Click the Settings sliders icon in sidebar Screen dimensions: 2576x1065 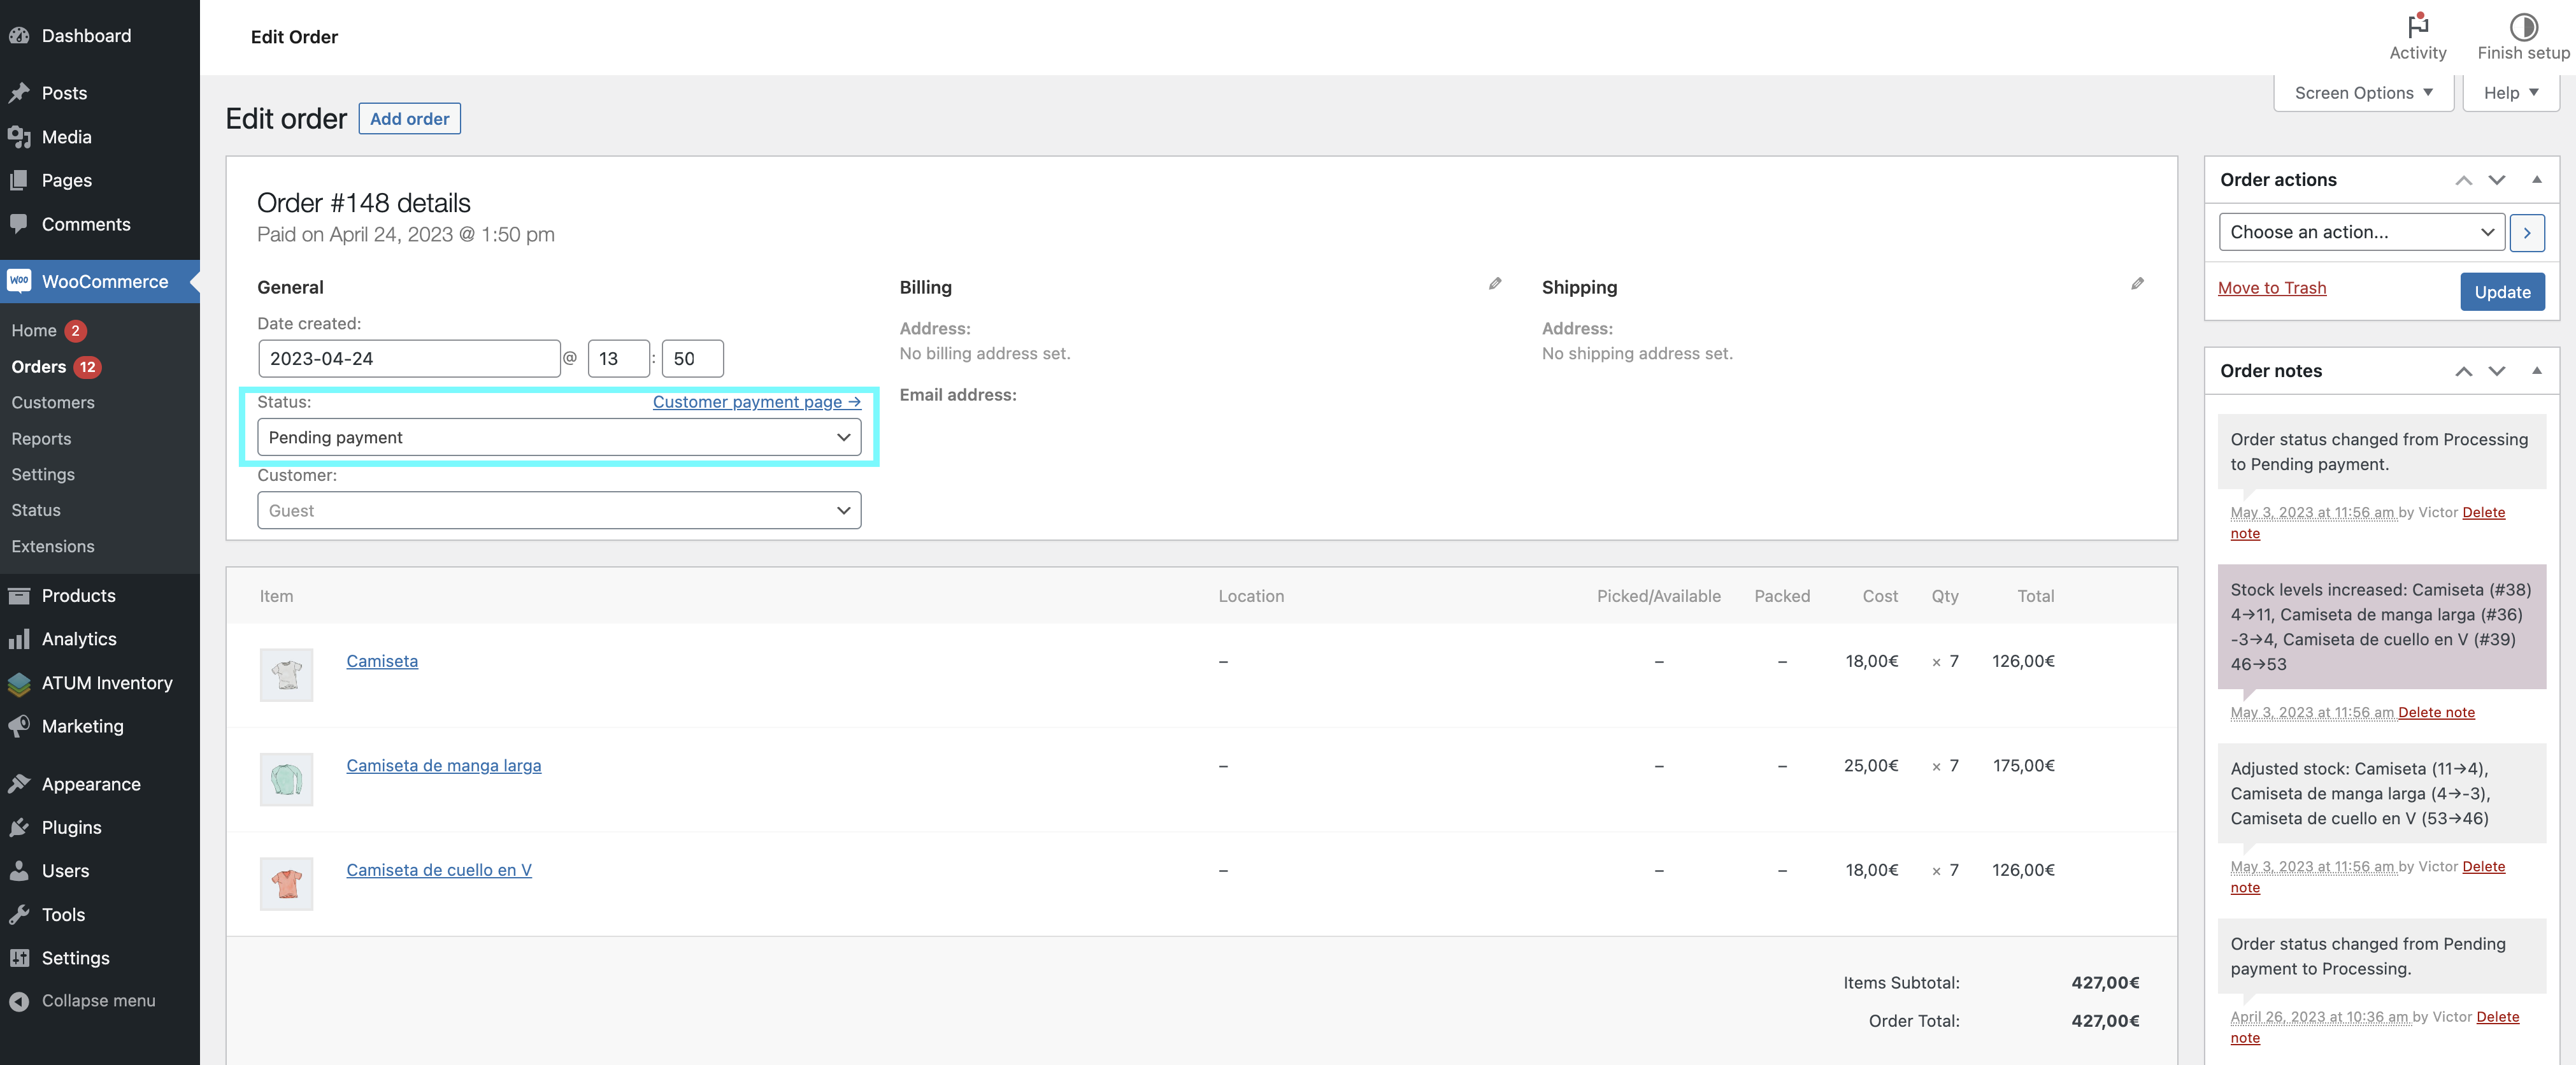(19, 958)
